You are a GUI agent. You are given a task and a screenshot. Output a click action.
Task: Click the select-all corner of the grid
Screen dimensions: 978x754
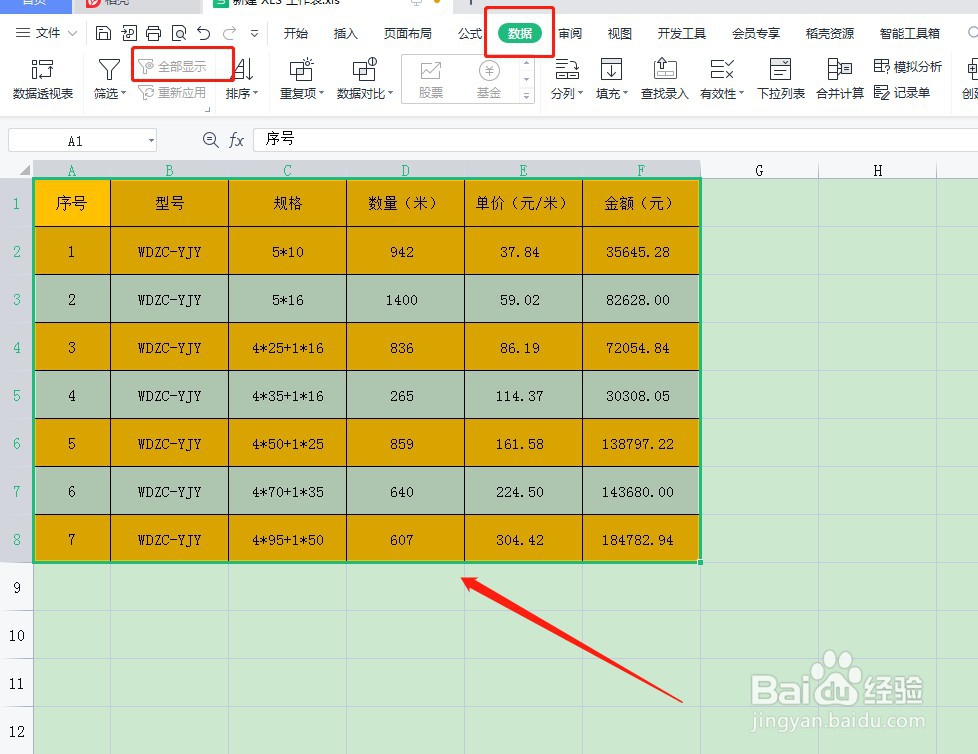click(x=24, y=170)
